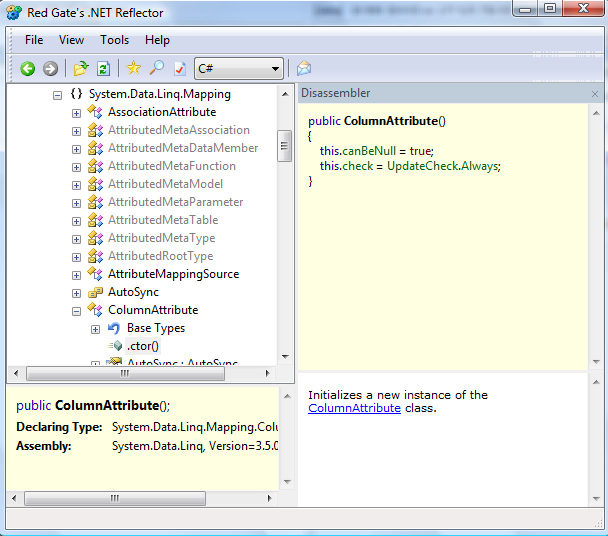Click the AttributedMetaType class icon

95,238
